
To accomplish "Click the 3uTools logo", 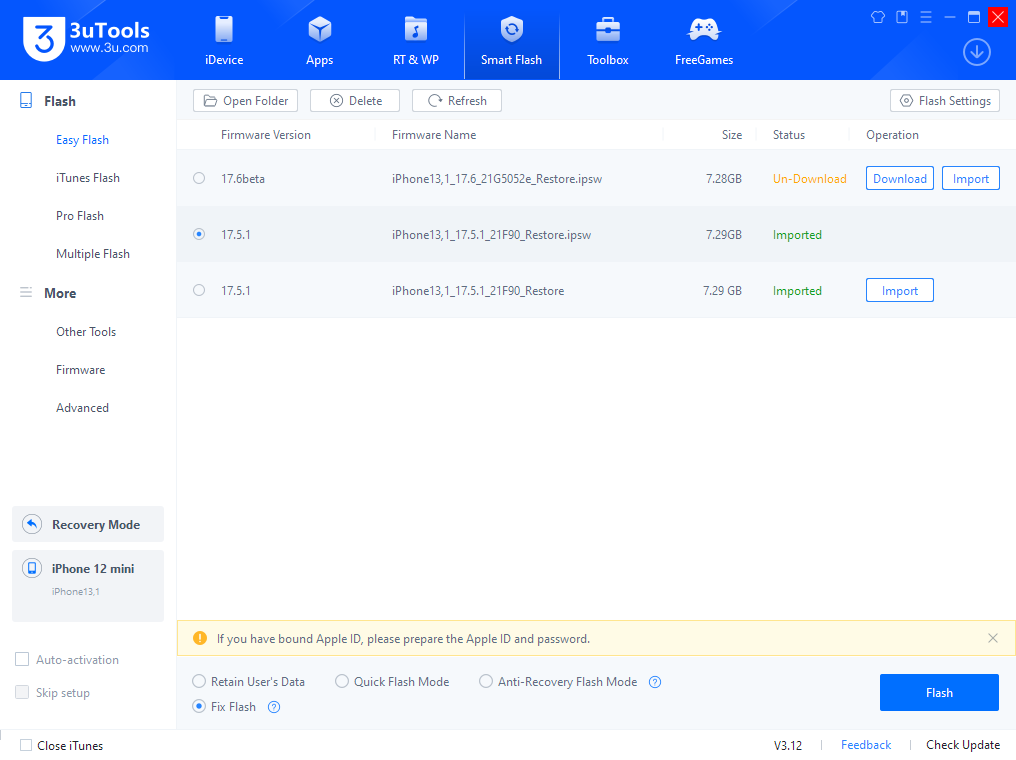I will click(x=86, y=39).
